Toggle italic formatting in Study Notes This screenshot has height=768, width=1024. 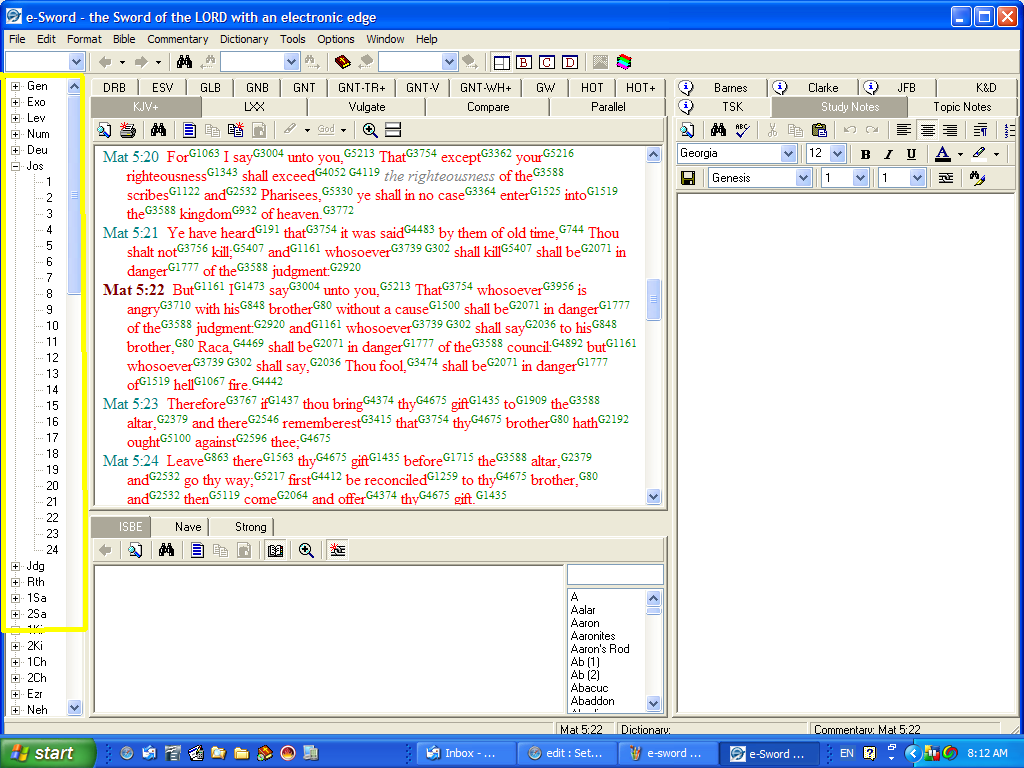[888, 154]
